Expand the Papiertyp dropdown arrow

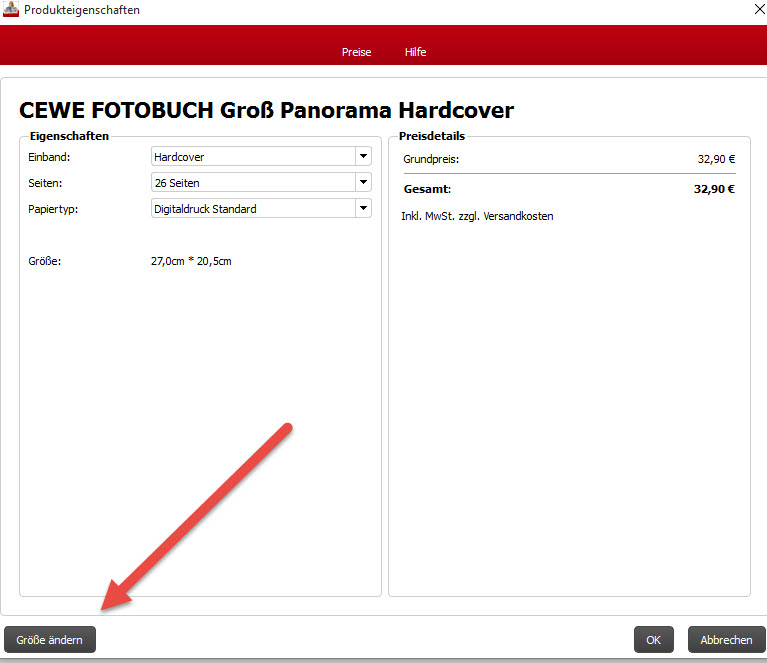coord(363,208)
